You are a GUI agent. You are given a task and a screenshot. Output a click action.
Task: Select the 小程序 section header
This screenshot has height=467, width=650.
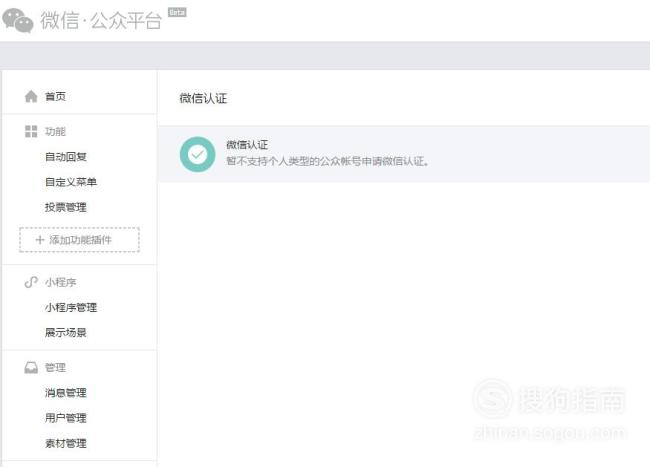(61, 282)
